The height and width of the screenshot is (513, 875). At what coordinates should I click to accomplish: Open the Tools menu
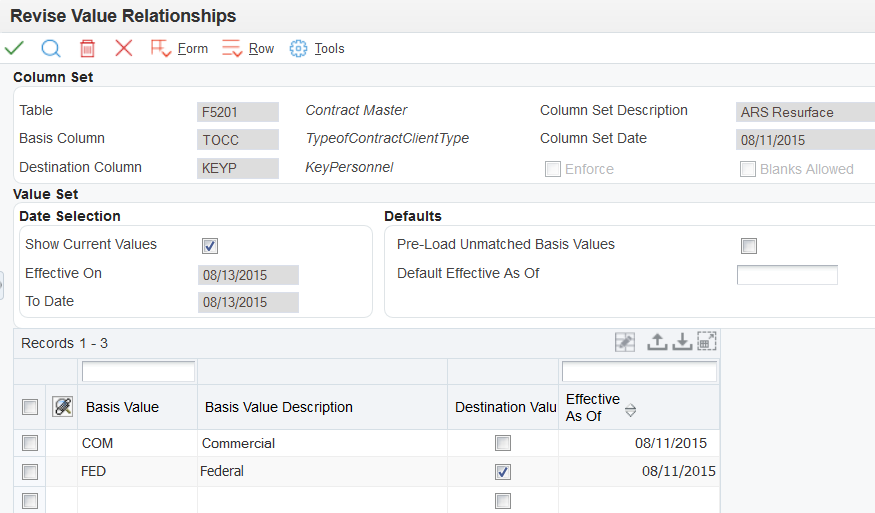329,49
